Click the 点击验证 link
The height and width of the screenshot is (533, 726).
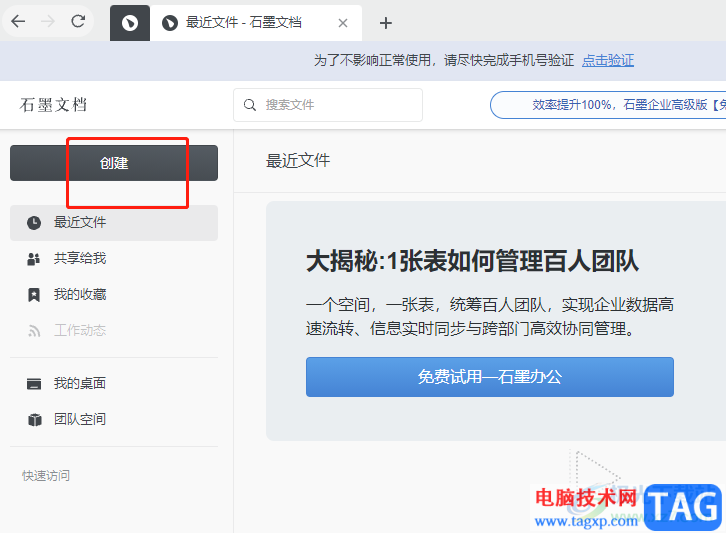[x=607, y=60]
